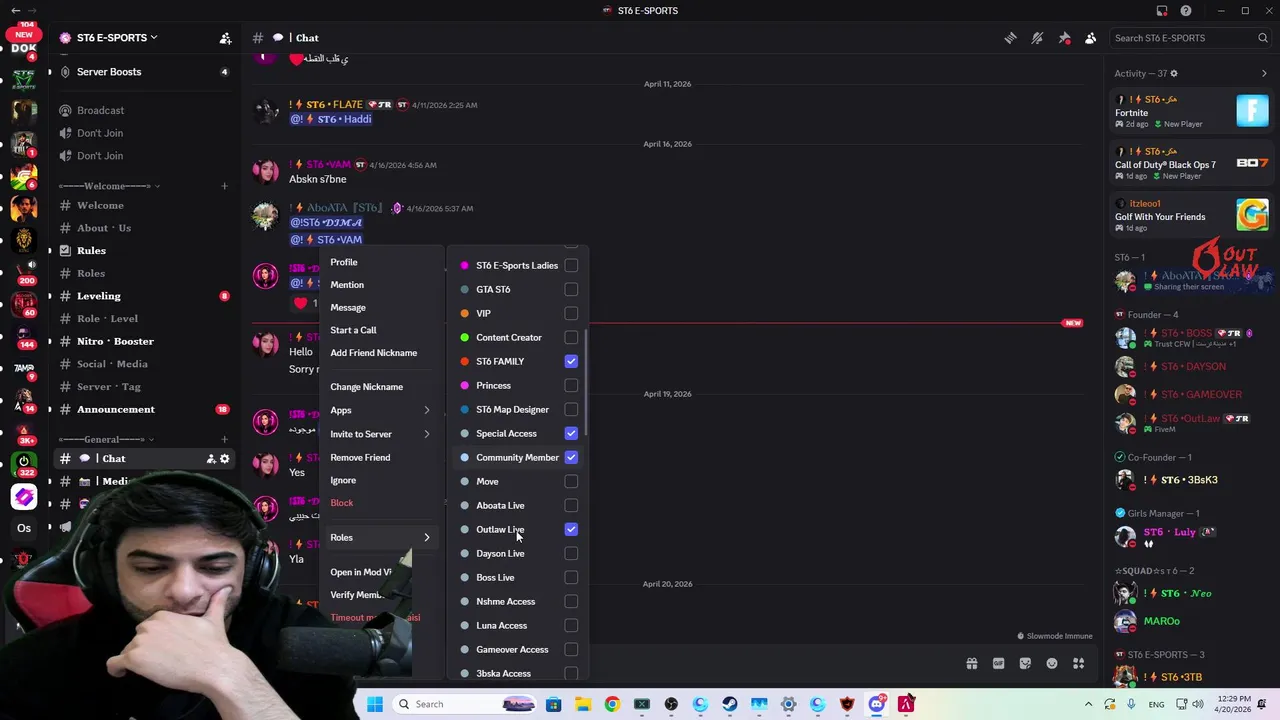Uncheck the Outlaw Live role
This screenshot has height=720, width=1280.
(571, 529)
